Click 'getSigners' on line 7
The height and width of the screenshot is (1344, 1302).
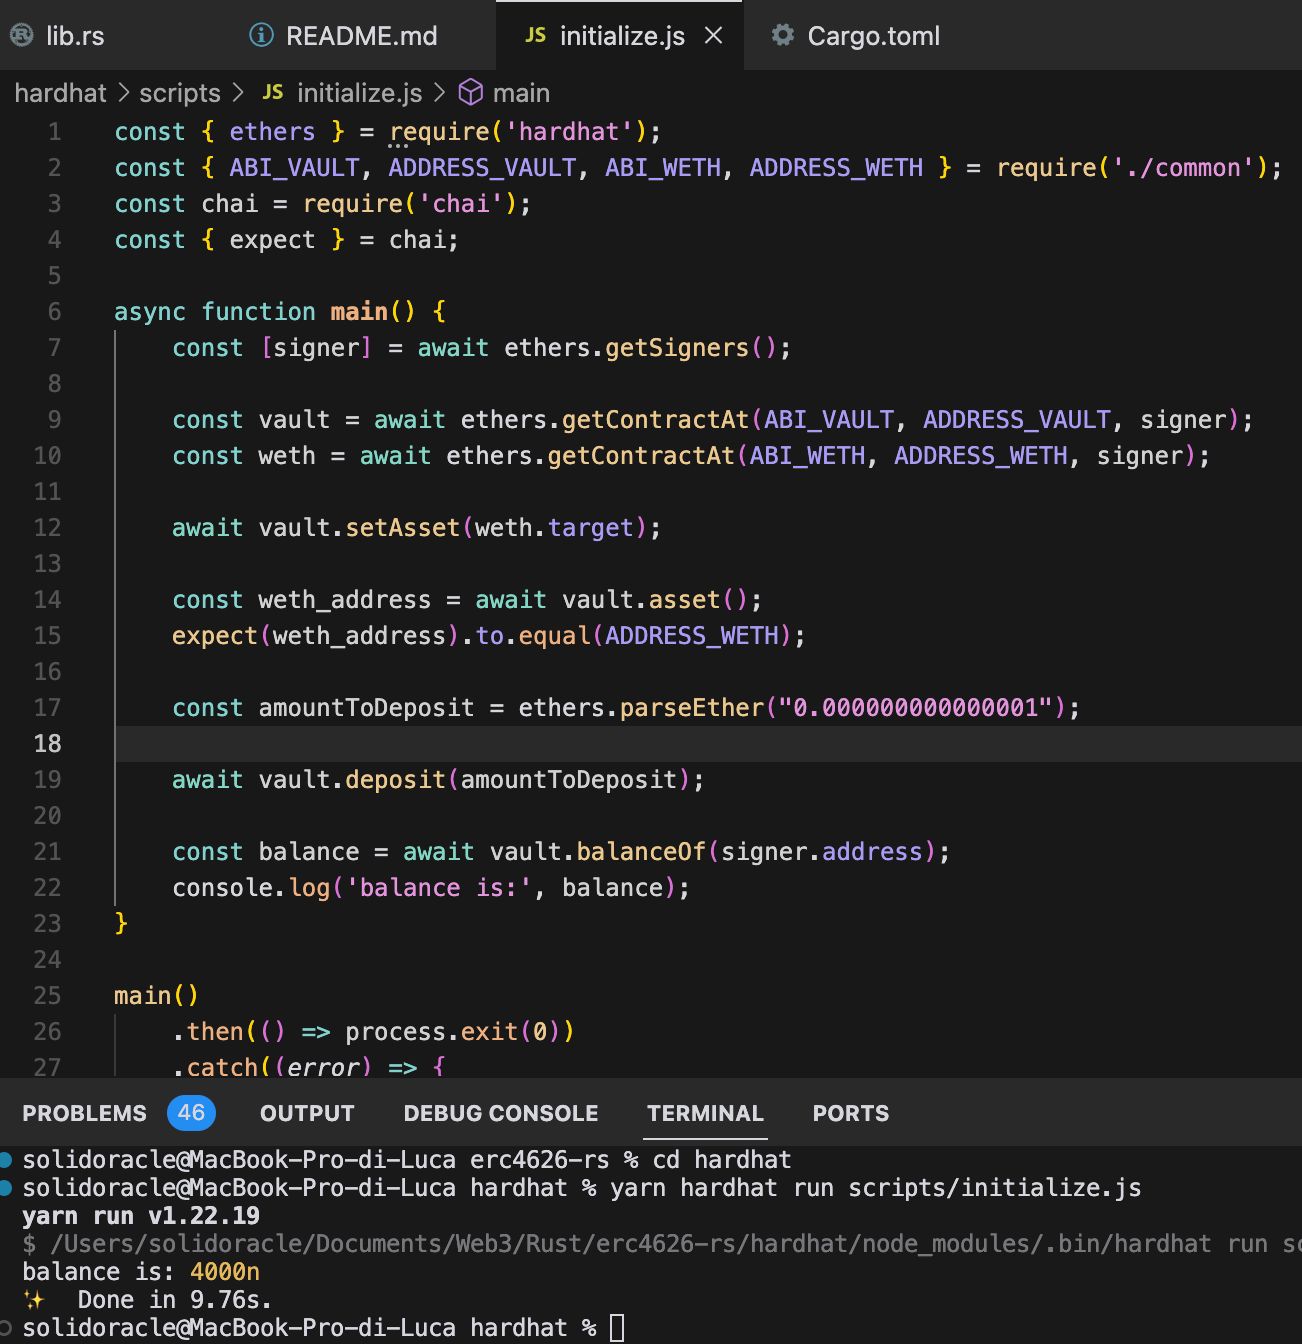(677, 348)
